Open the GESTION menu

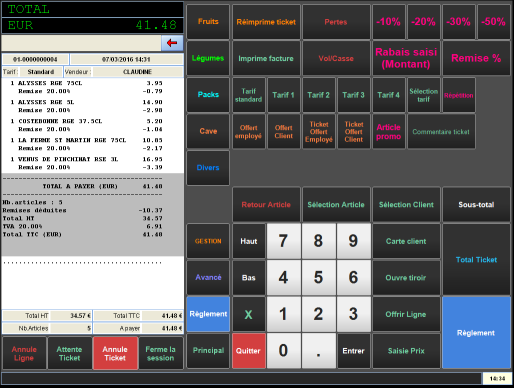coord(208,241)
